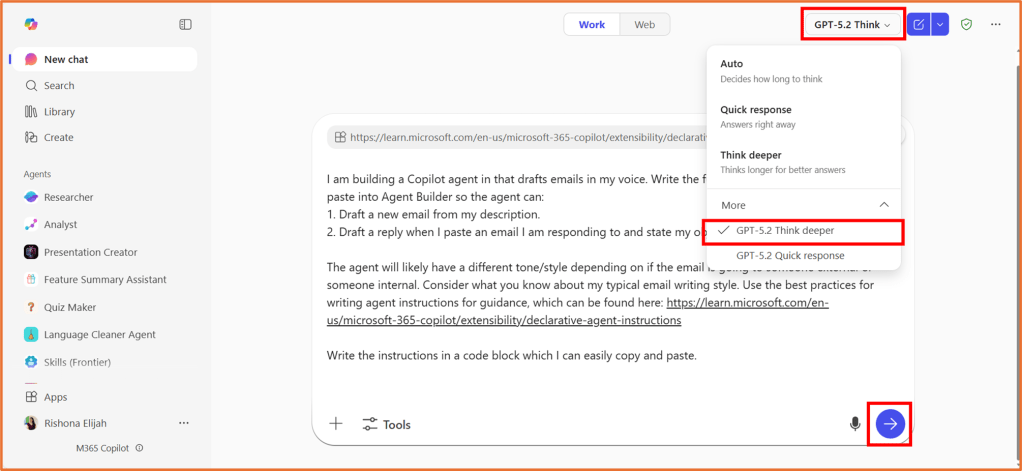Image resolution: width=1022 pixels, height=471 pixels.
Task: Choose GPT-5.2 Quick response option
Action: pos(804,255)
